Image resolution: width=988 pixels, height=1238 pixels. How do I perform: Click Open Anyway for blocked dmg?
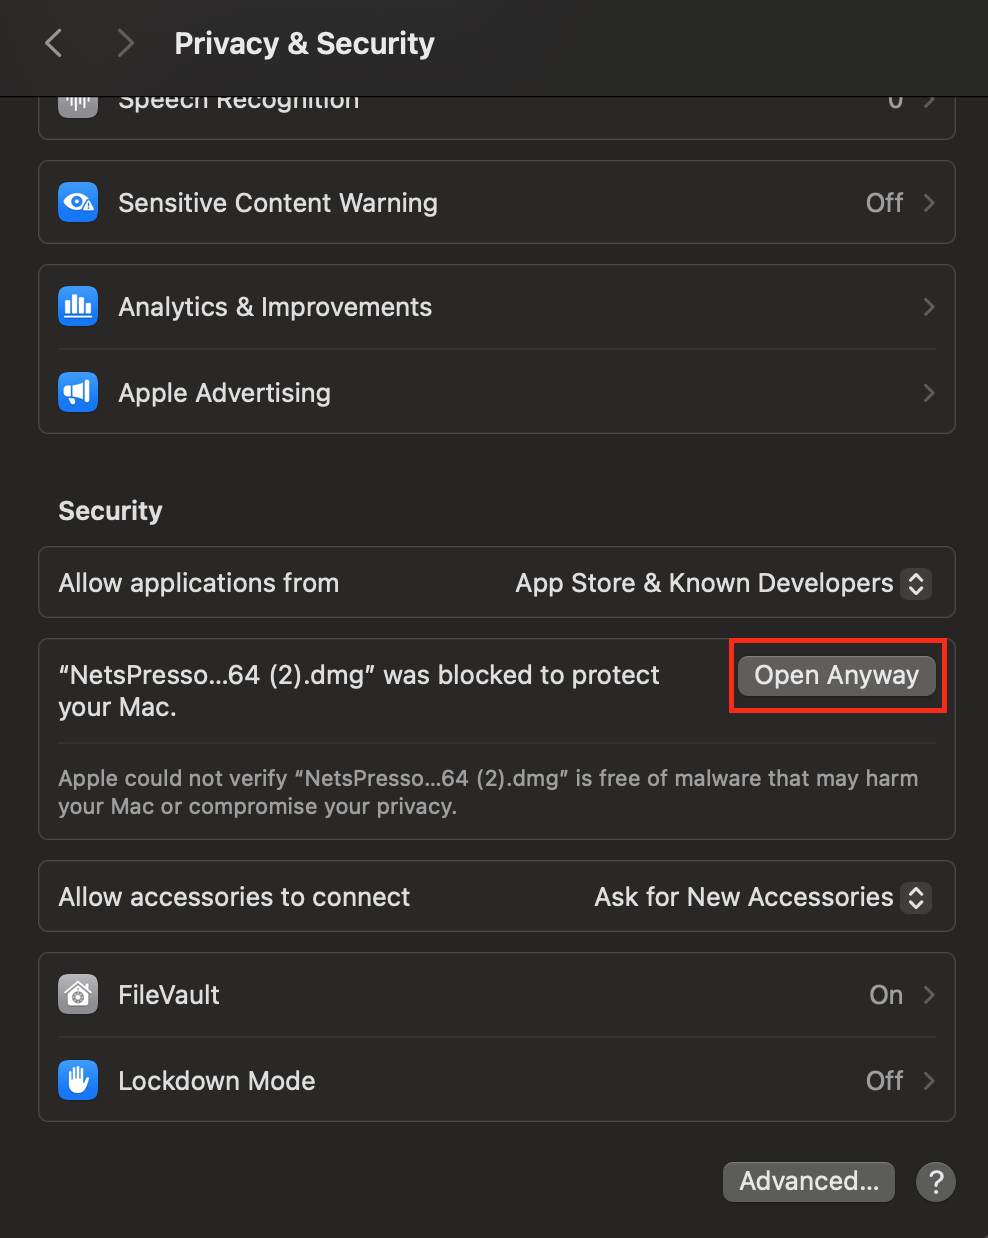point(837,676)
